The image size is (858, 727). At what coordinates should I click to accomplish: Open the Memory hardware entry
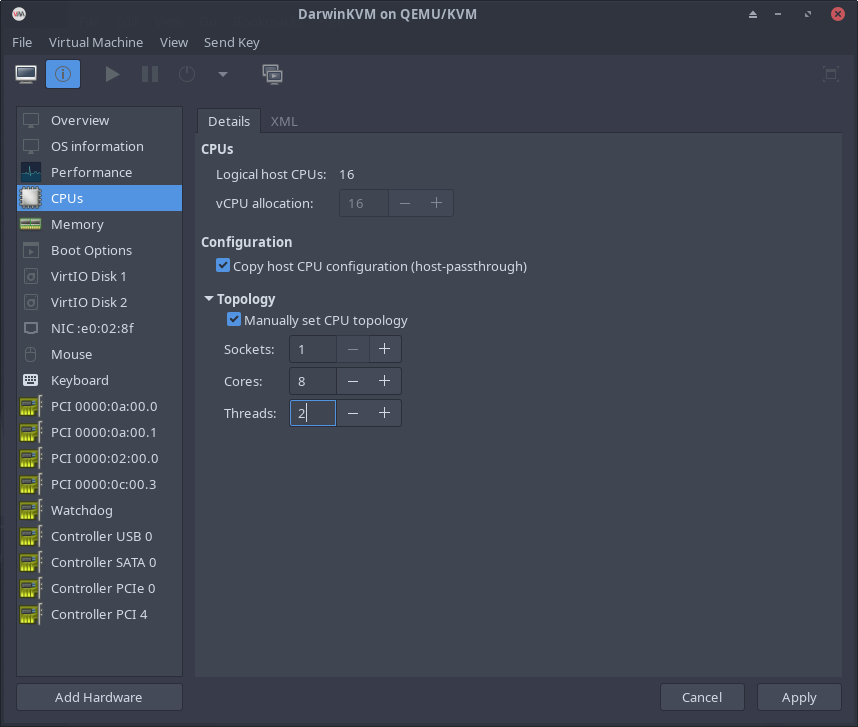[x=100, y=224]
